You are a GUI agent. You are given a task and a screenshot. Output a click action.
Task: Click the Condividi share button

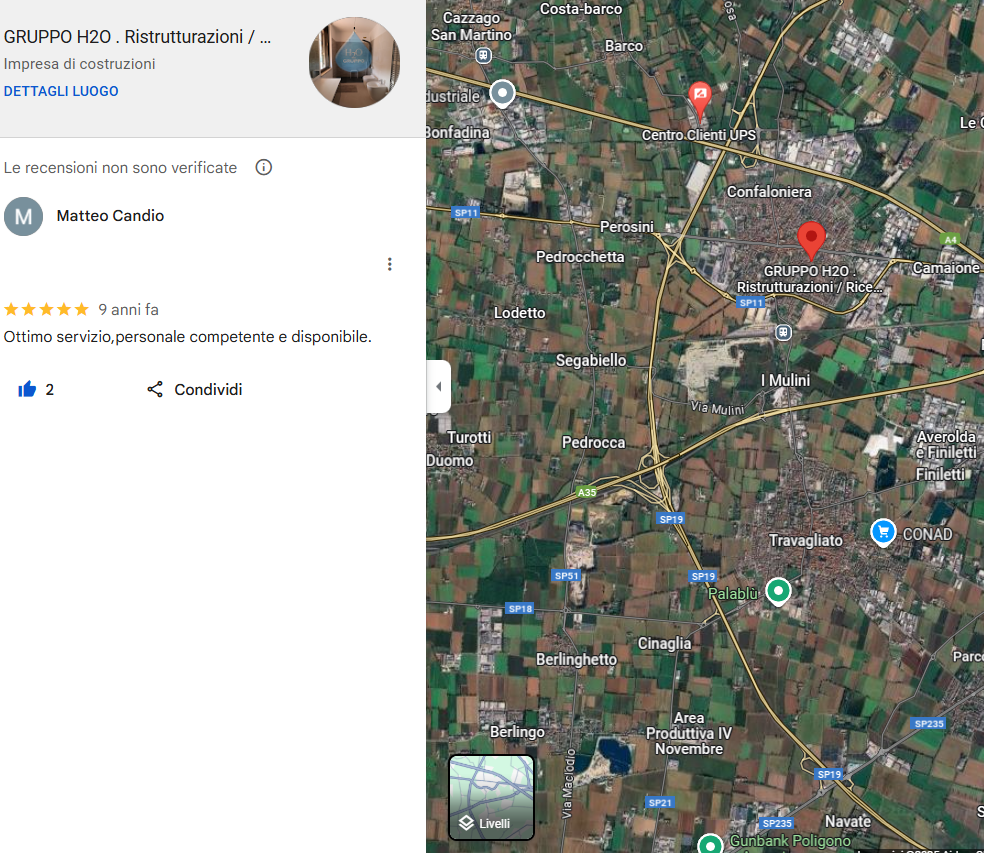(x=195, y=390)
